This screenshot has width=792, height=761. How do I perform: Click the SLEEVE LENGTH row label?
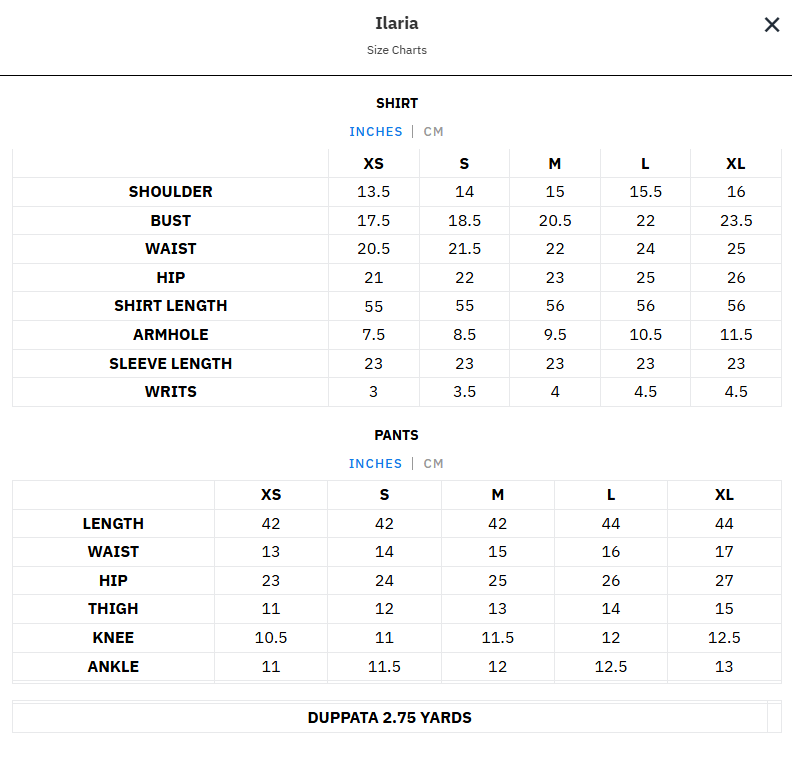point(170,364)
